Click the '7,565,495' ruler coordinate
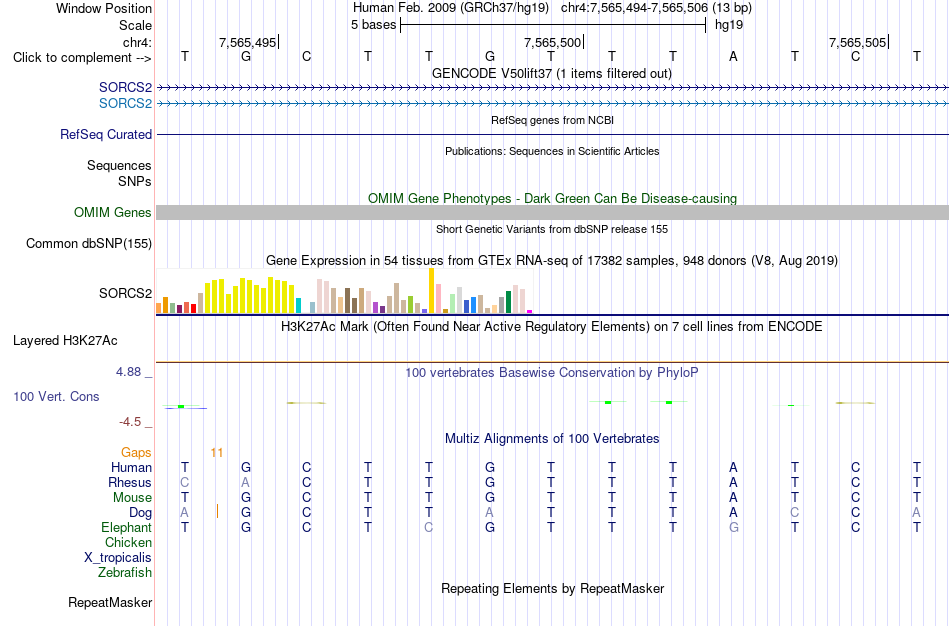Viewport: 950px width, 626px height. tap(247, 42)
